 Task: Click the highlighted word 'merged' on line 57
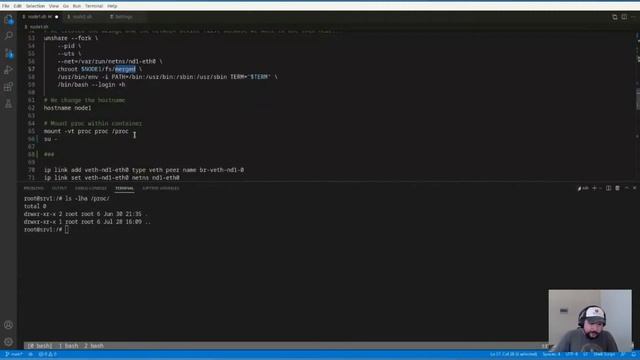tap(125, 69)
